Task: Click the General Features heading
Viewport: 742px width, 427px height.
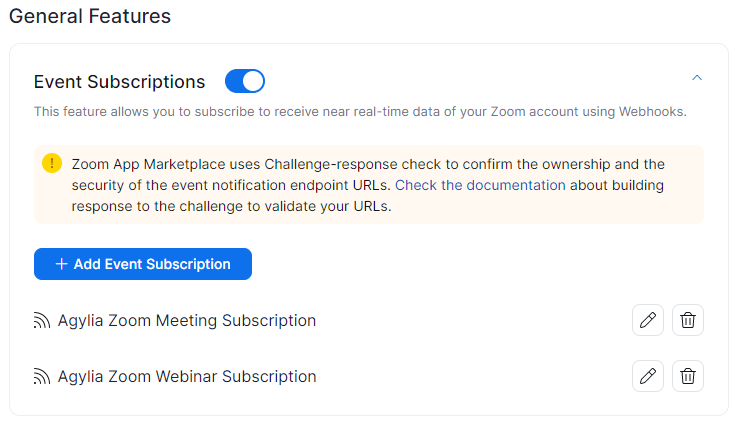Action: tap(90, 16)
